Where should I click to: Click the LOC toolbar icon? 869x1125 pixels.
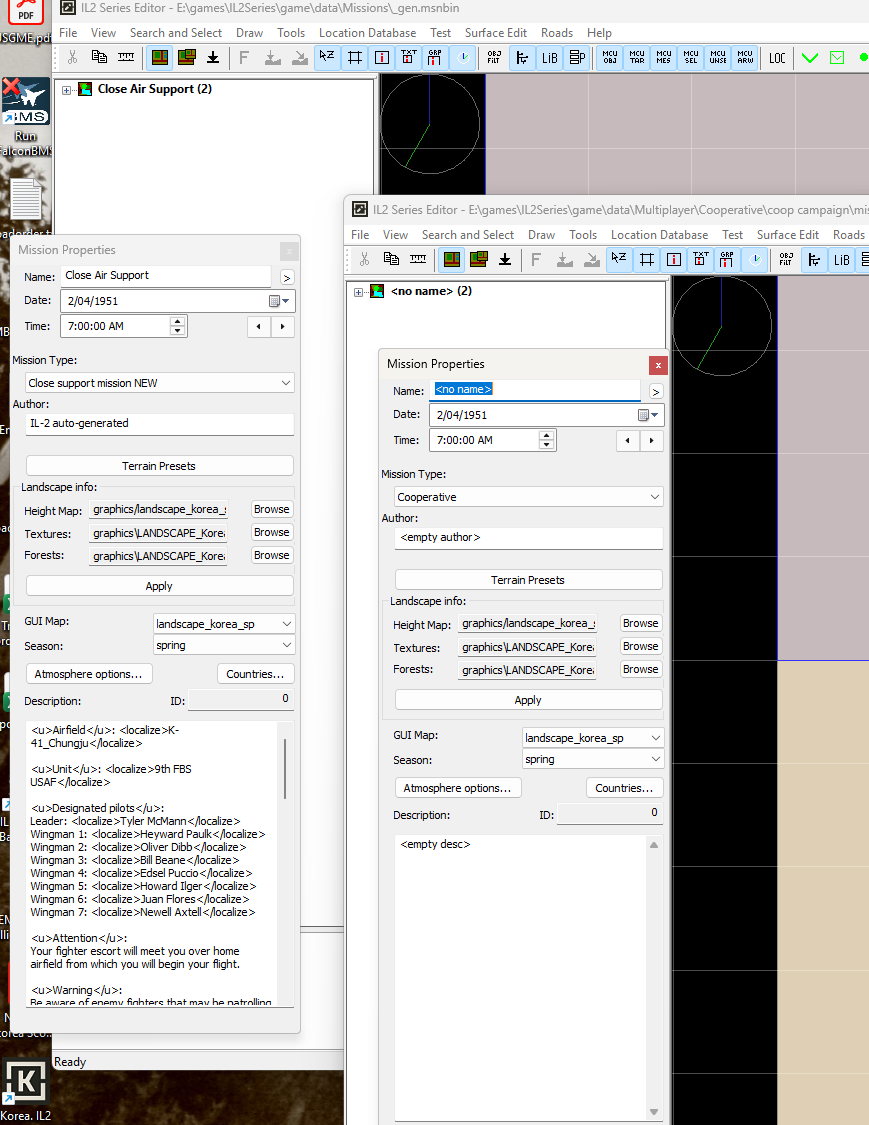click(x=777, y=57)
